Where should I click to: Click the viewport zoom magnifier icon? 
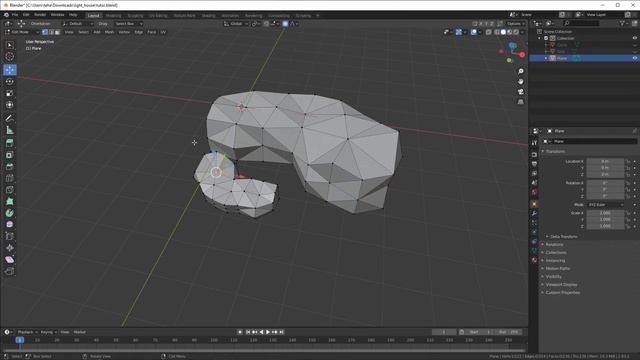521,71
